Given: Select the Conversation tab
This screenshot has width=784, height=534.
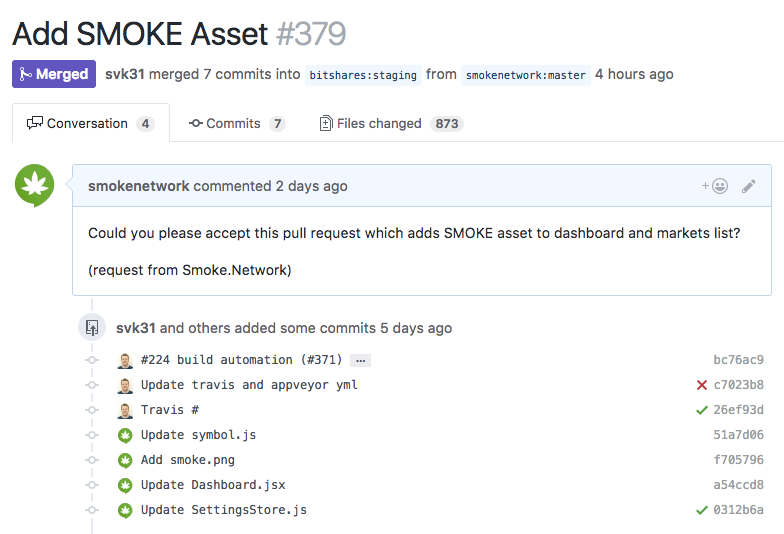Looking at the screenshot, I should [90, 123].
